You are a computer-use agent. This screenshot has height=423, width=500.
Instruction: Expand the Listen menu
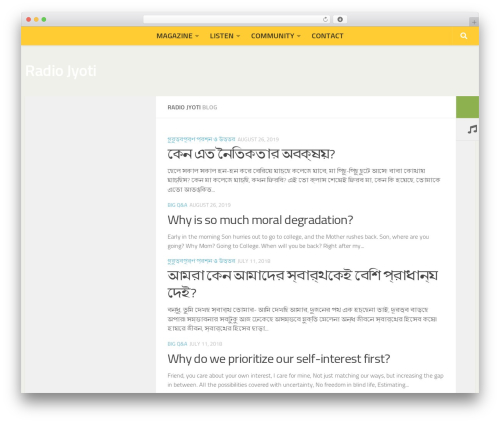point(225,36)
